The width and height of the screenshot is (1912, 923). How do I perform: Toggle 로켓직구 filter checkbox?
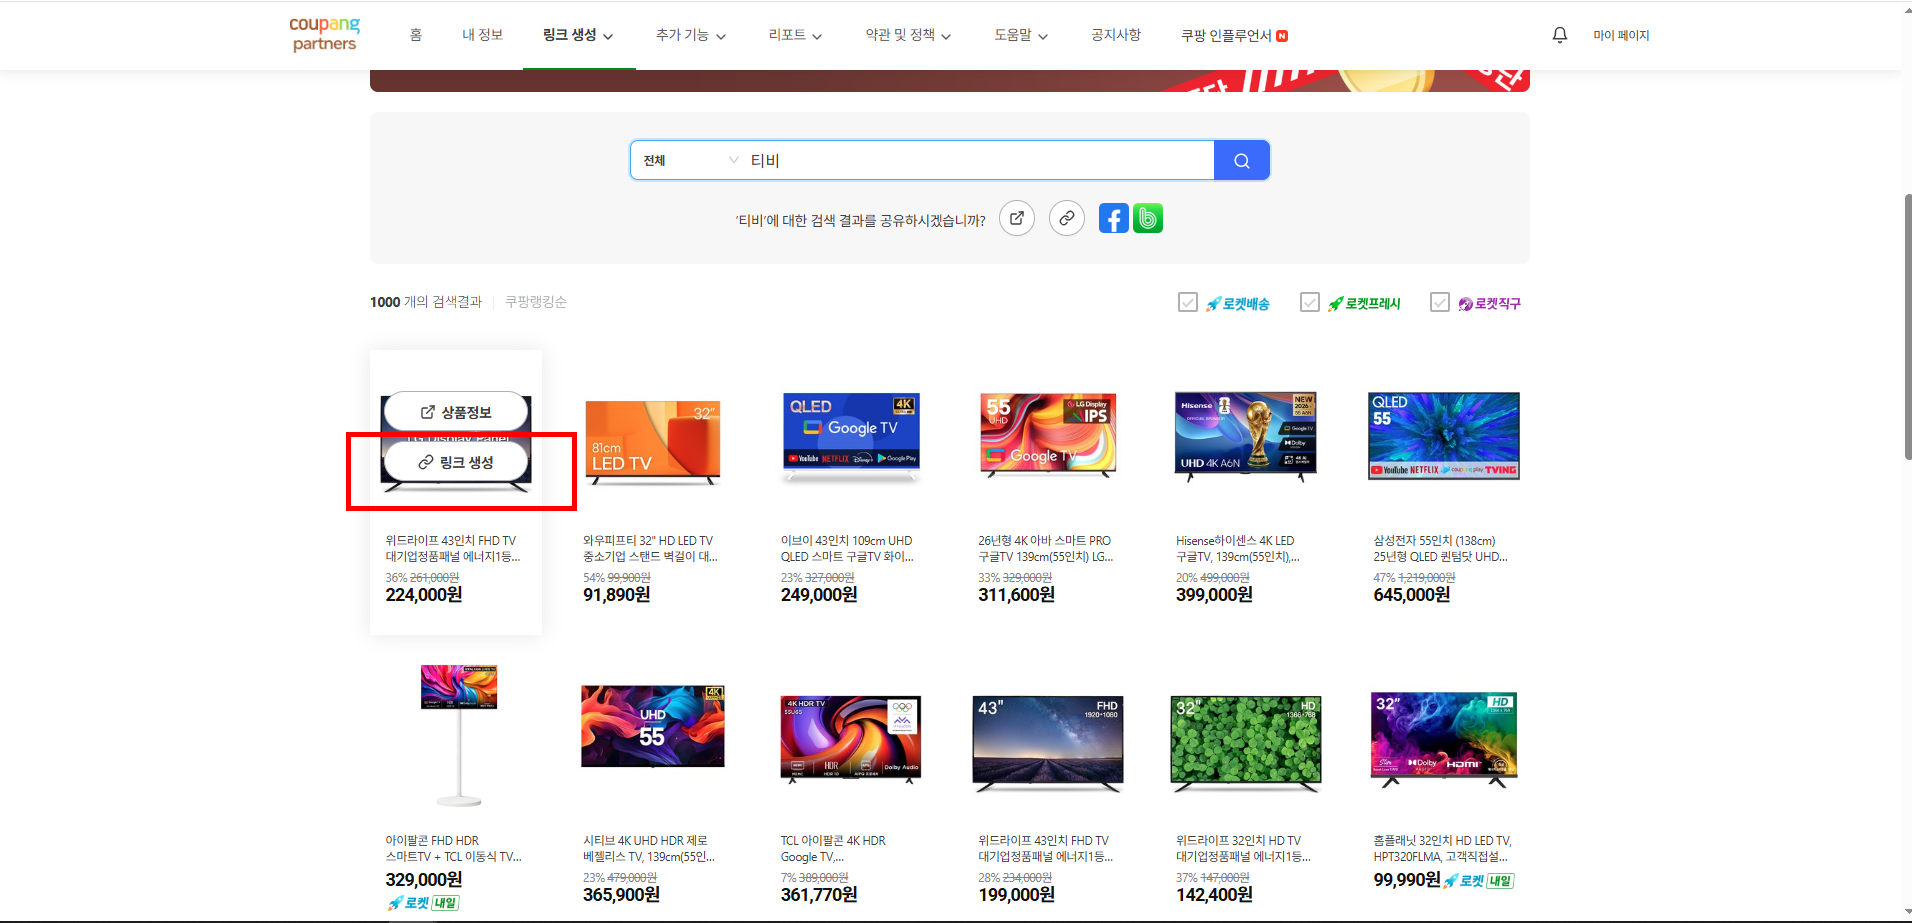(1439, 302)
